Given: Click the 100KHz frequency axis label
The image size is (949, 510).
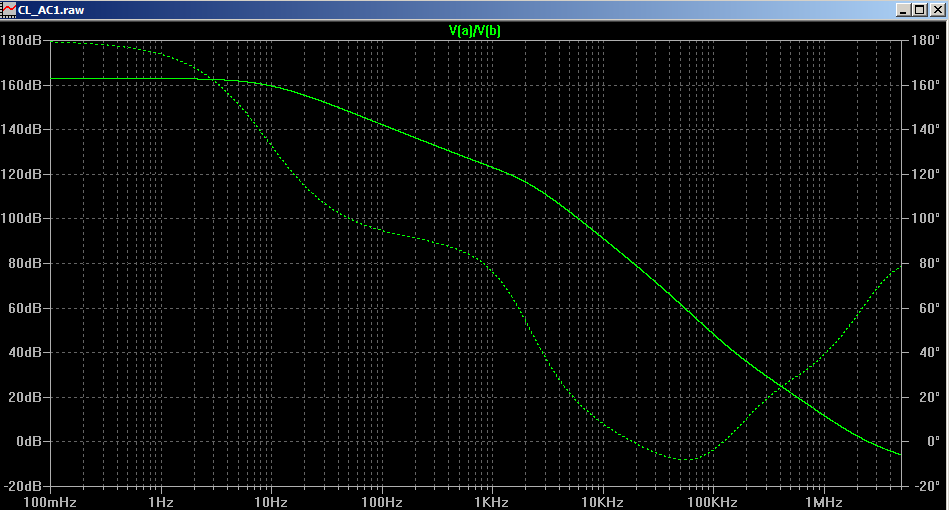Looking at the screenshot, I should [712, 502].
